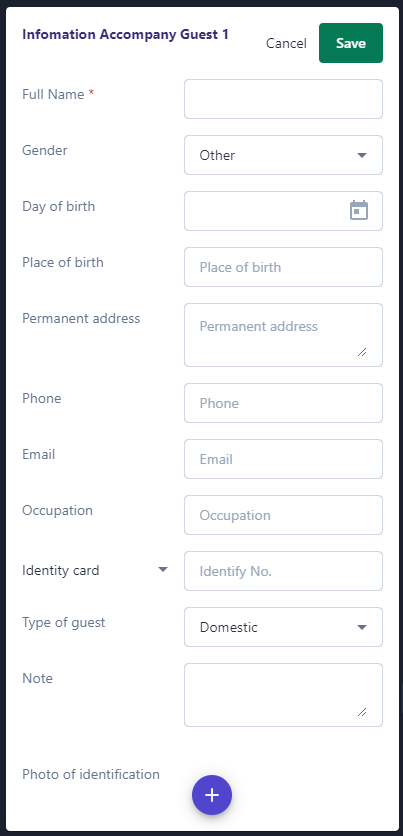
Task: Grab the Permanent address resize handle
Action: [x=362, y=351]
